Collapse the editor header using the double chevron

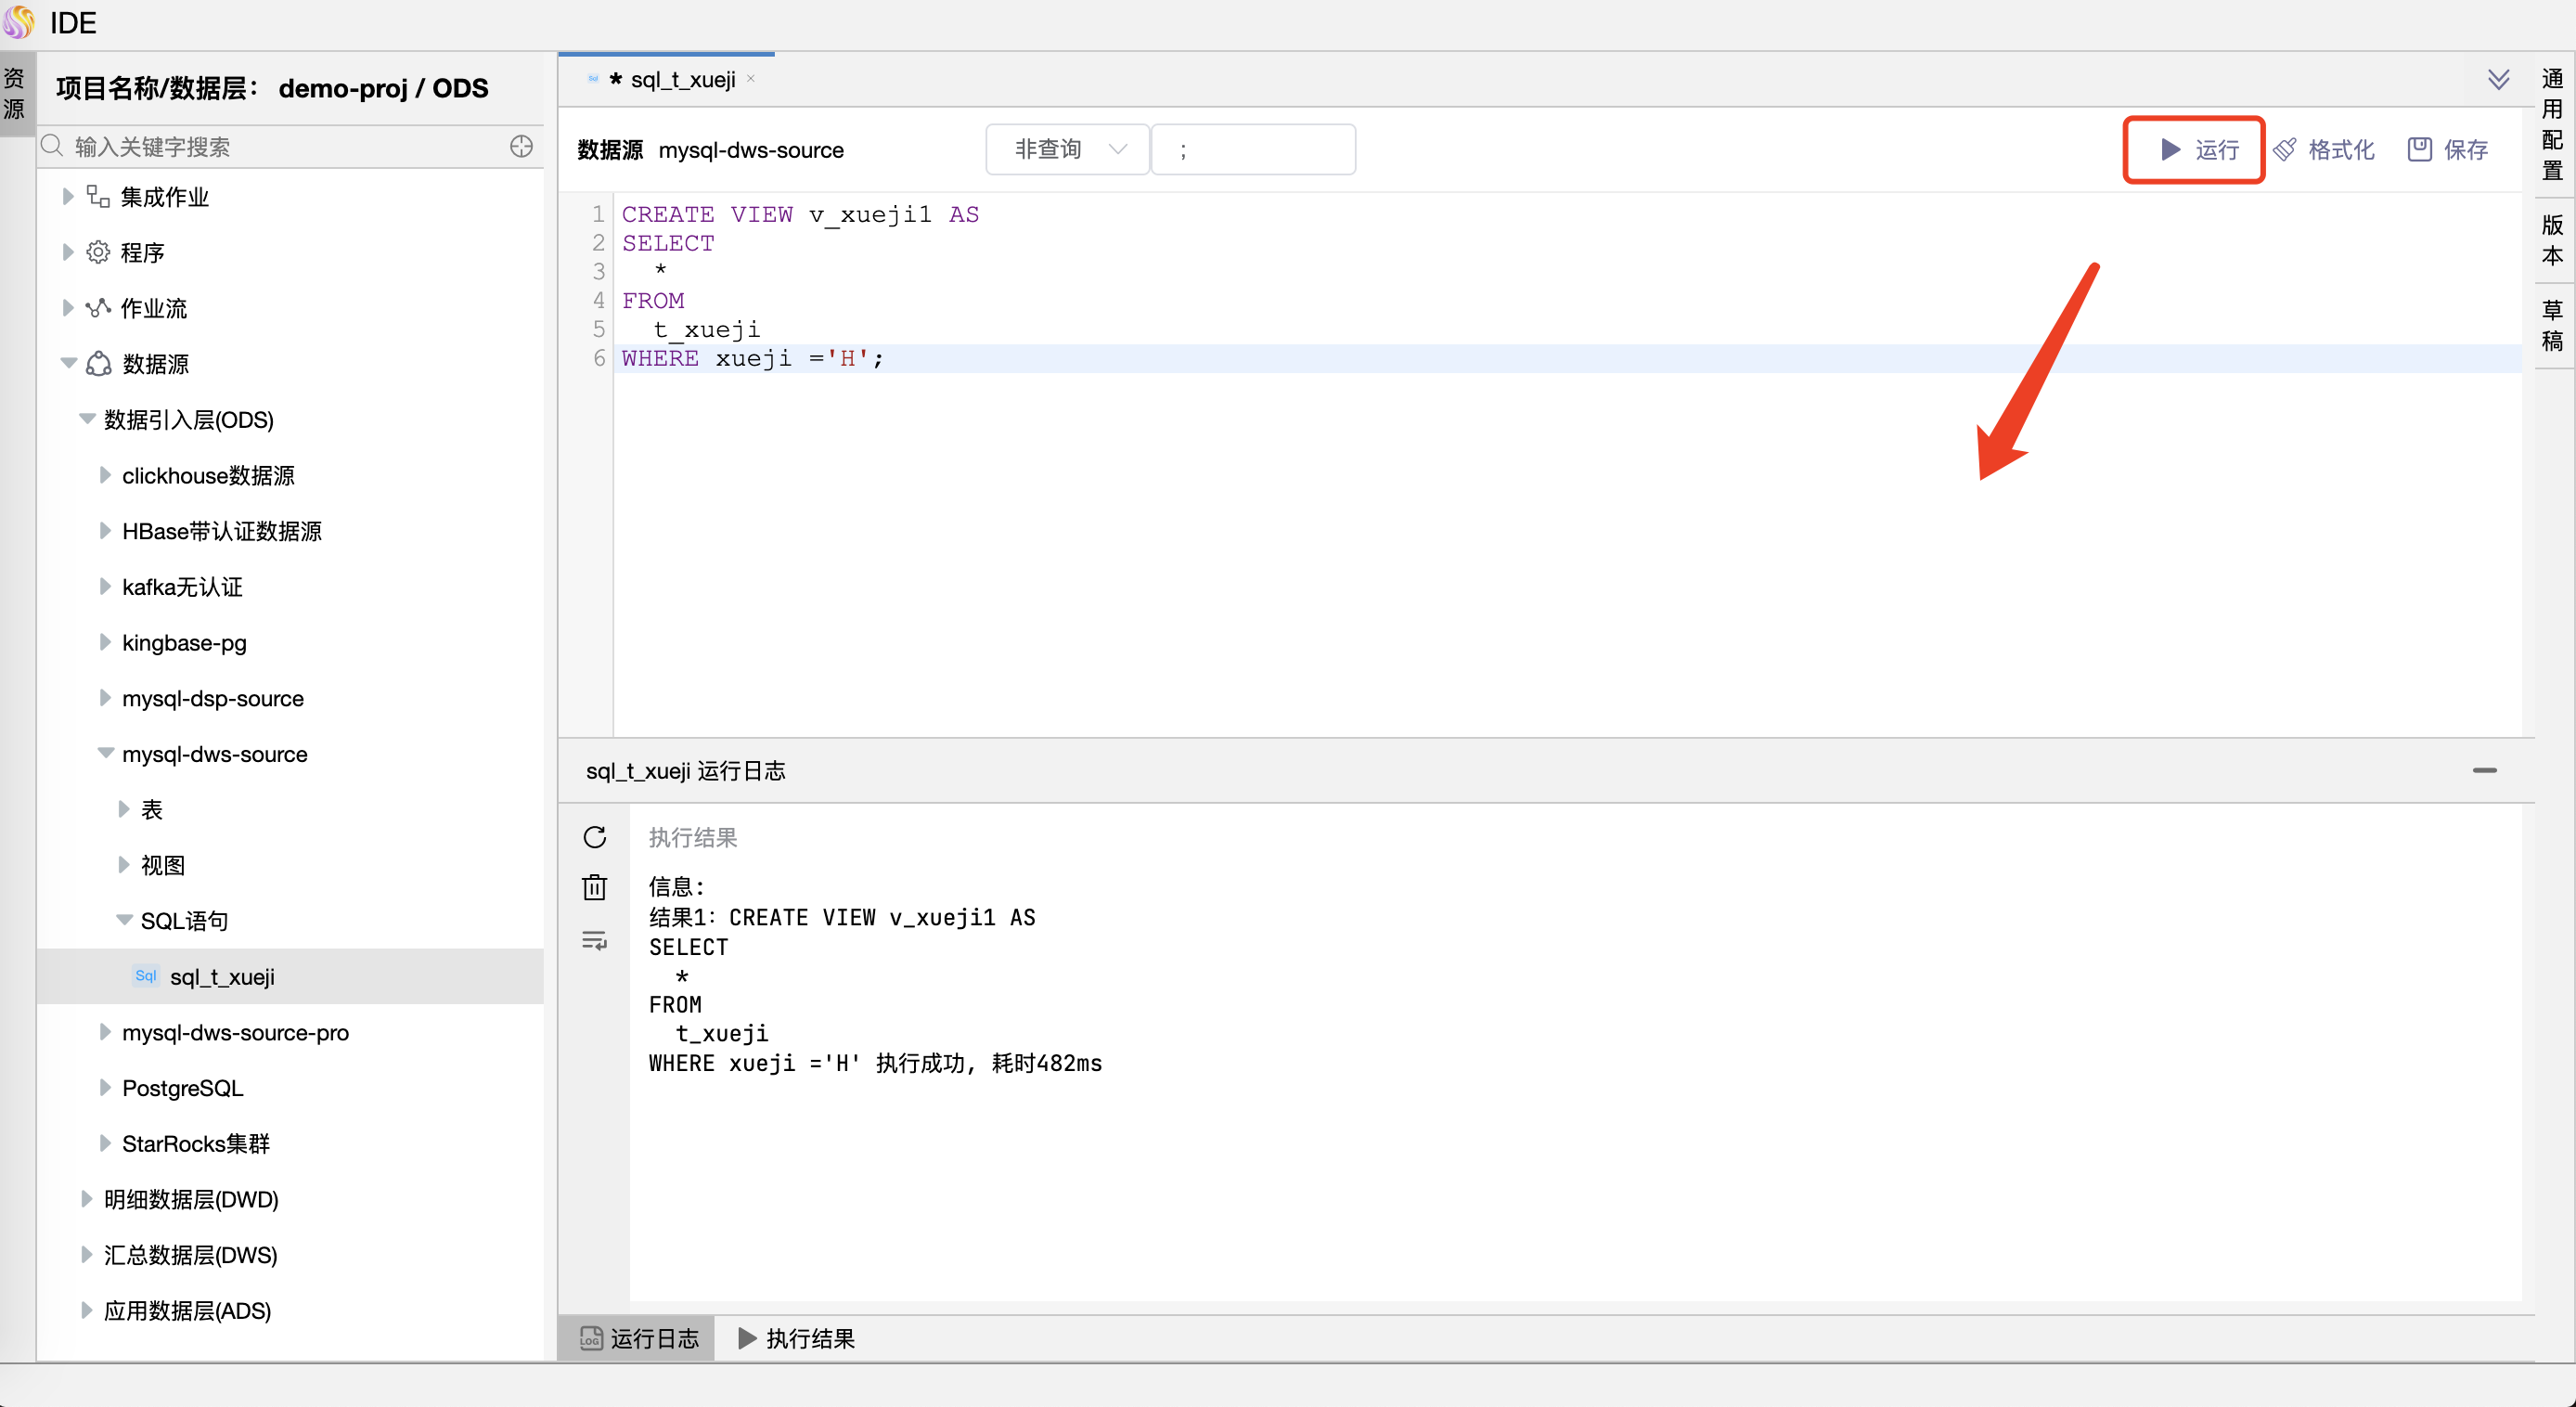tap(2500, 79)
